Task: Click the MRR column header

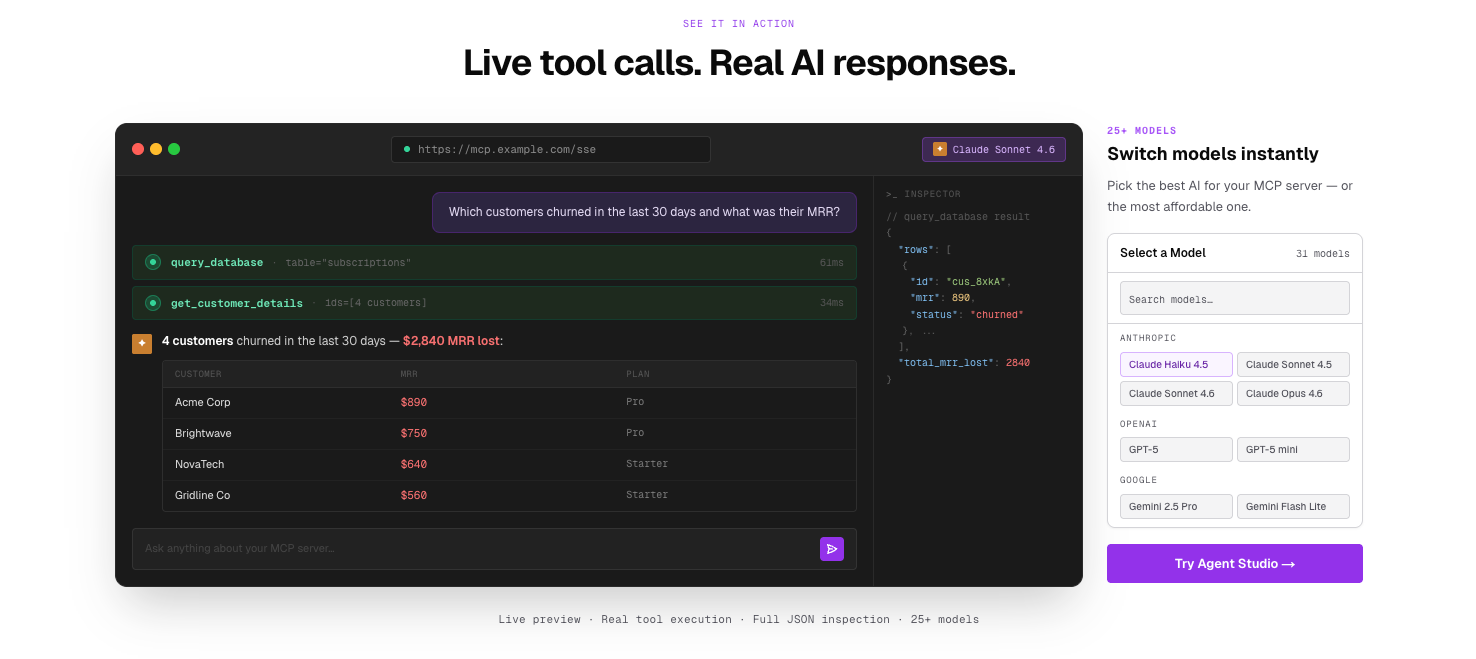Action: [x=409, y=374]
